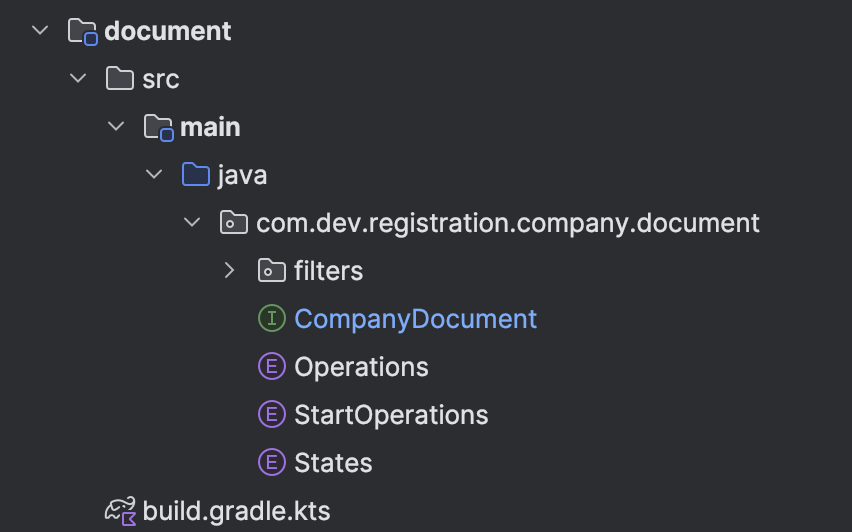Select the CompanyDocument interface file

click(415, 319)
